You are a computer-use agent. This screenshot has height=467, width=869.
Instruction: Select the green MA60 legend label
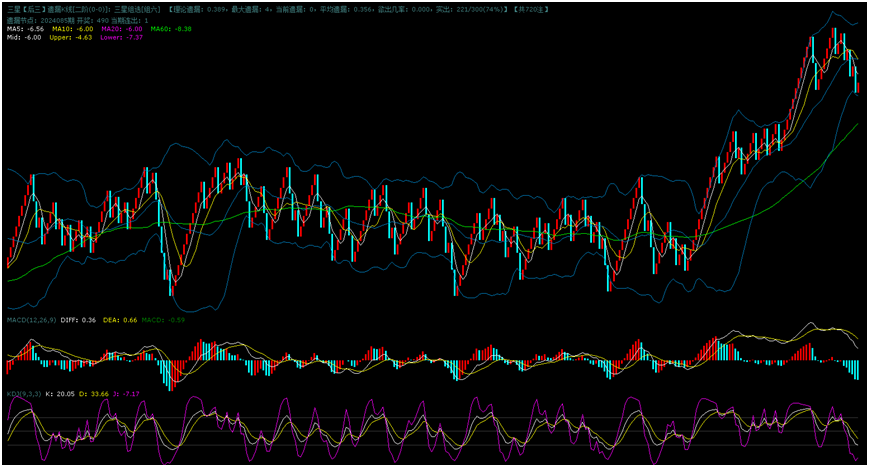[170, 29]
